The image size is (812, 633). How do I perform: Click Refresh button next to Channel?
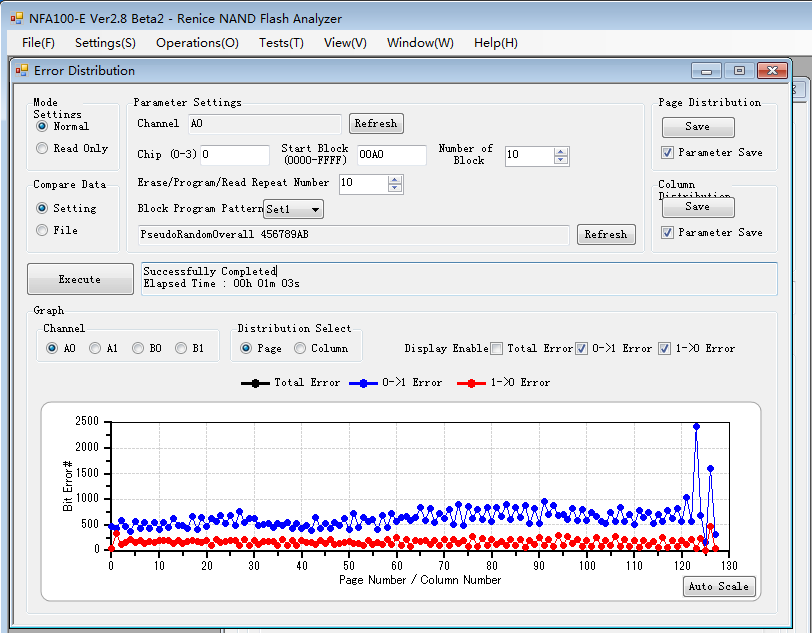coord(376,124)
